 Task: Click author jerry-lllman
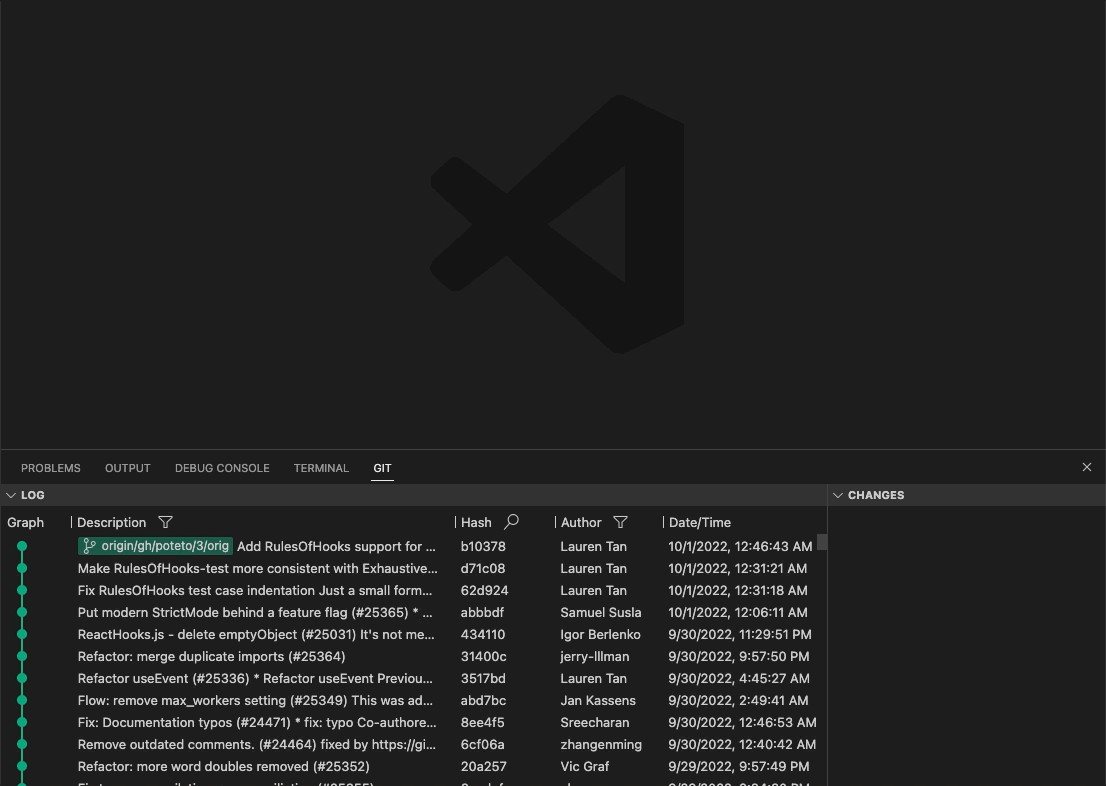(595, 656)
